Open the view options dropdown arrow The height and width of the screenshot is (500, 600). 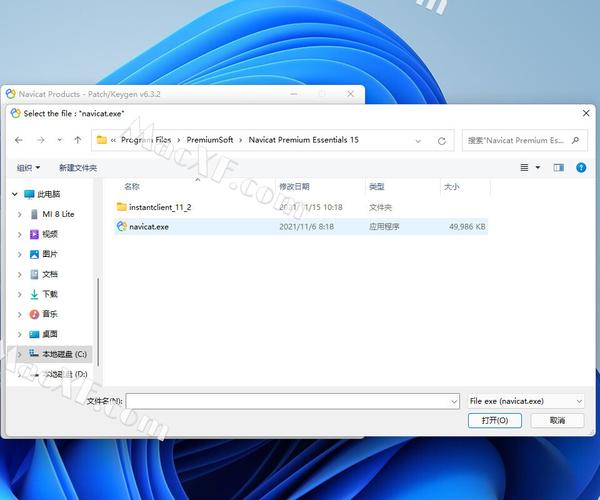point(538,168)
